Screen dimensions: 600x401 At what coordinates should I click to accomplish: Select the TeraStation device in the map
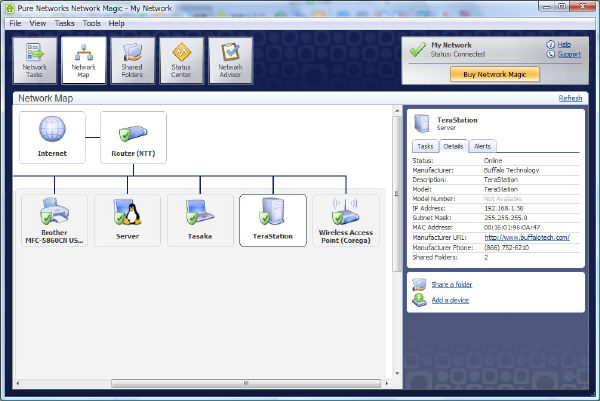273,220
